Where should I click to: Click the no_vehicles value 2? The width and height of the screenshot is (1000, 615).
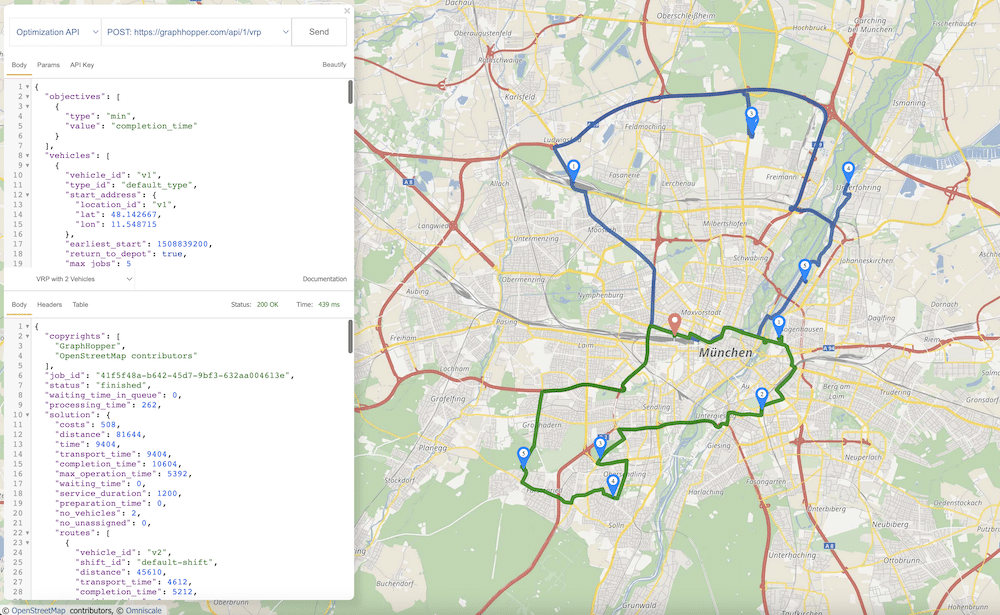(134, 514)
